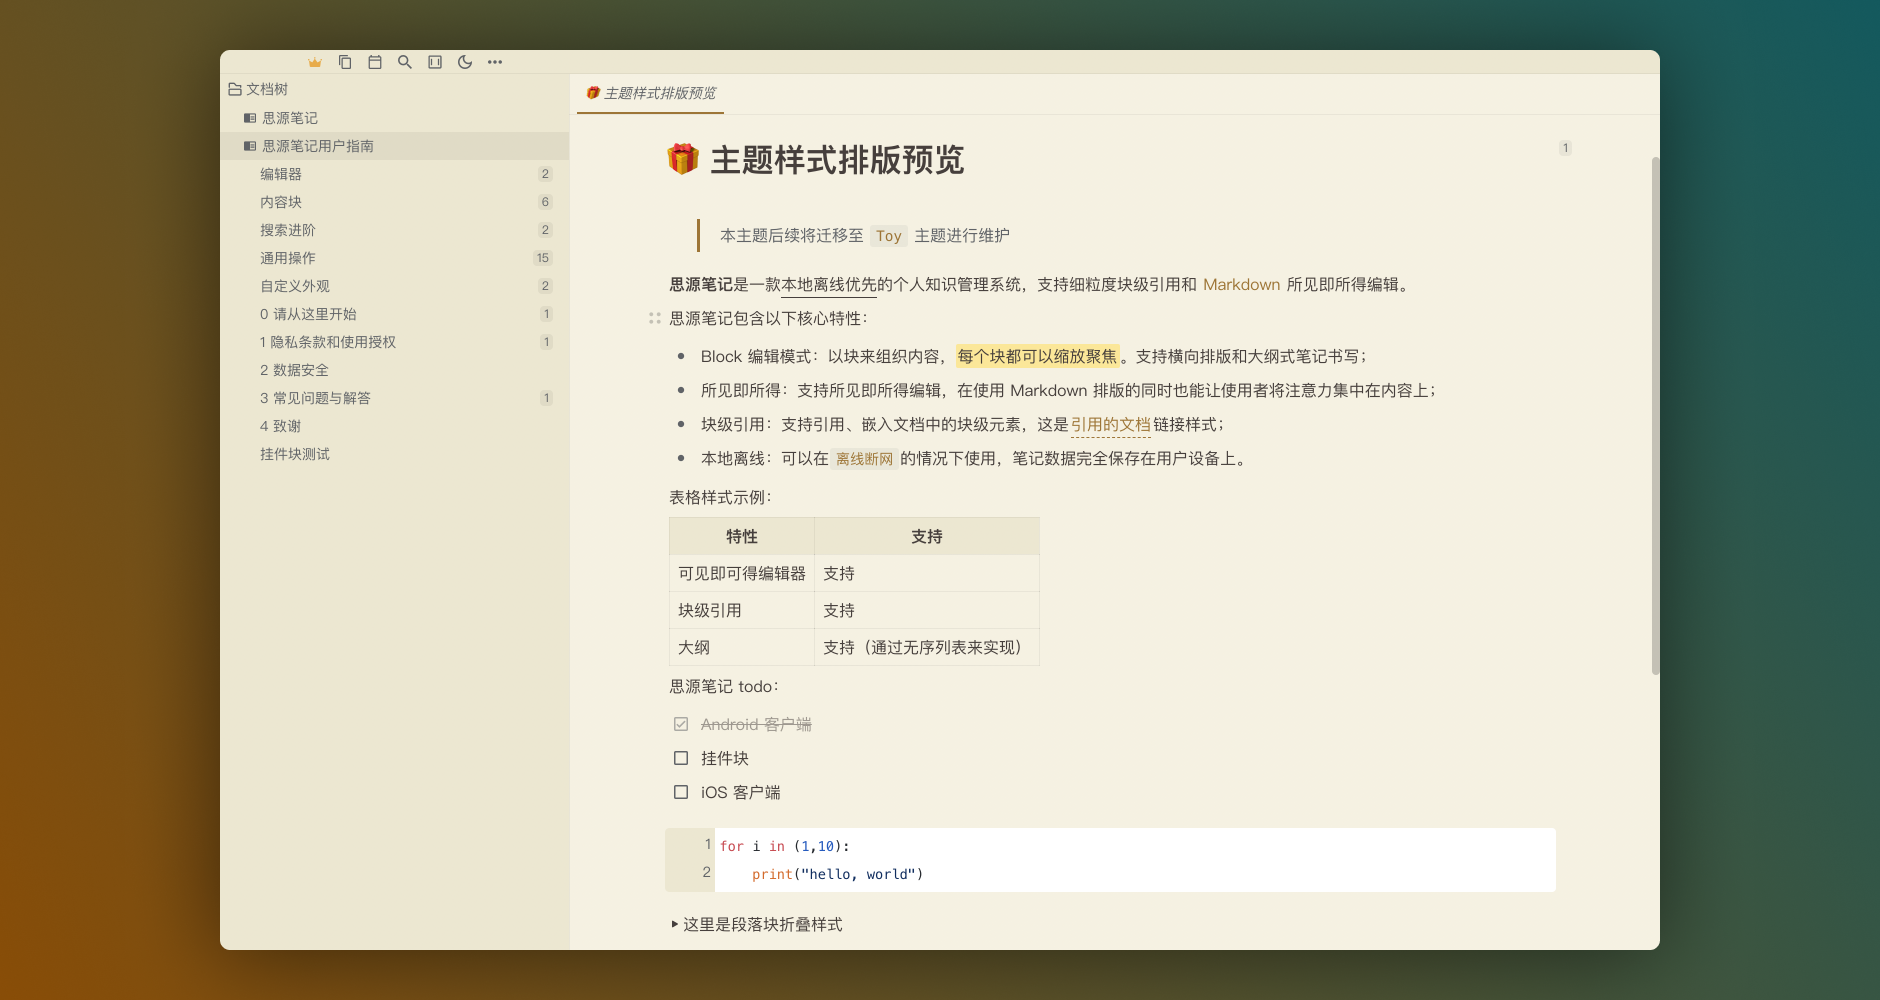The width and height of the screenshot is (1880, 1000).
Task: Click the 支持 table header cell
Action: pos(927,536)
